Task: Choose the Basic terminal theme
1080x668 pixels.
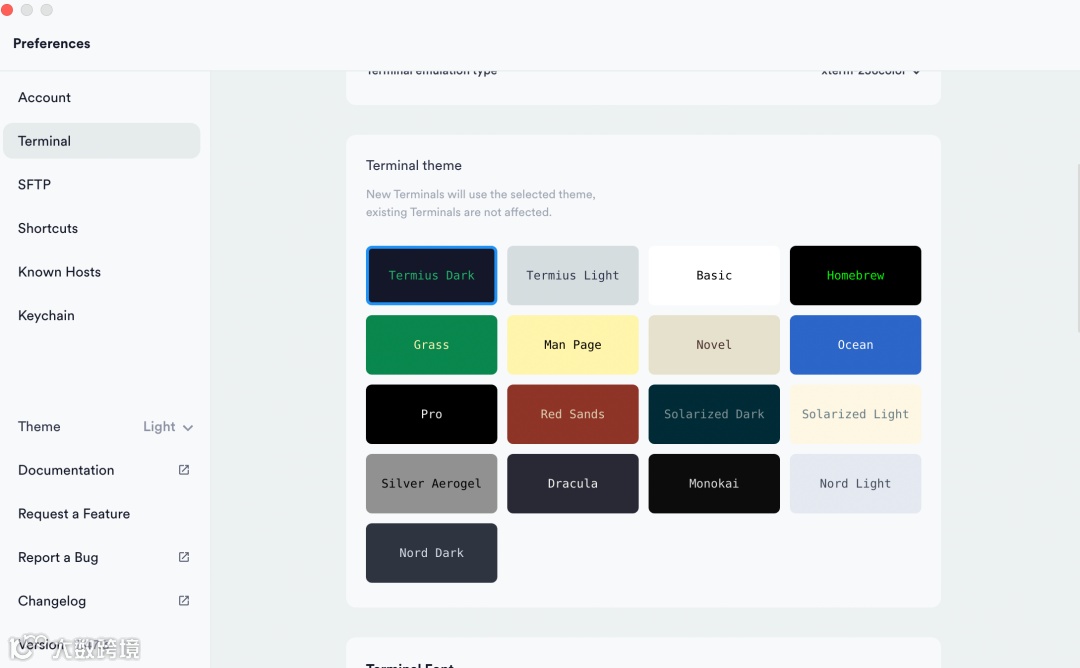Action: [x=714, y=275]
